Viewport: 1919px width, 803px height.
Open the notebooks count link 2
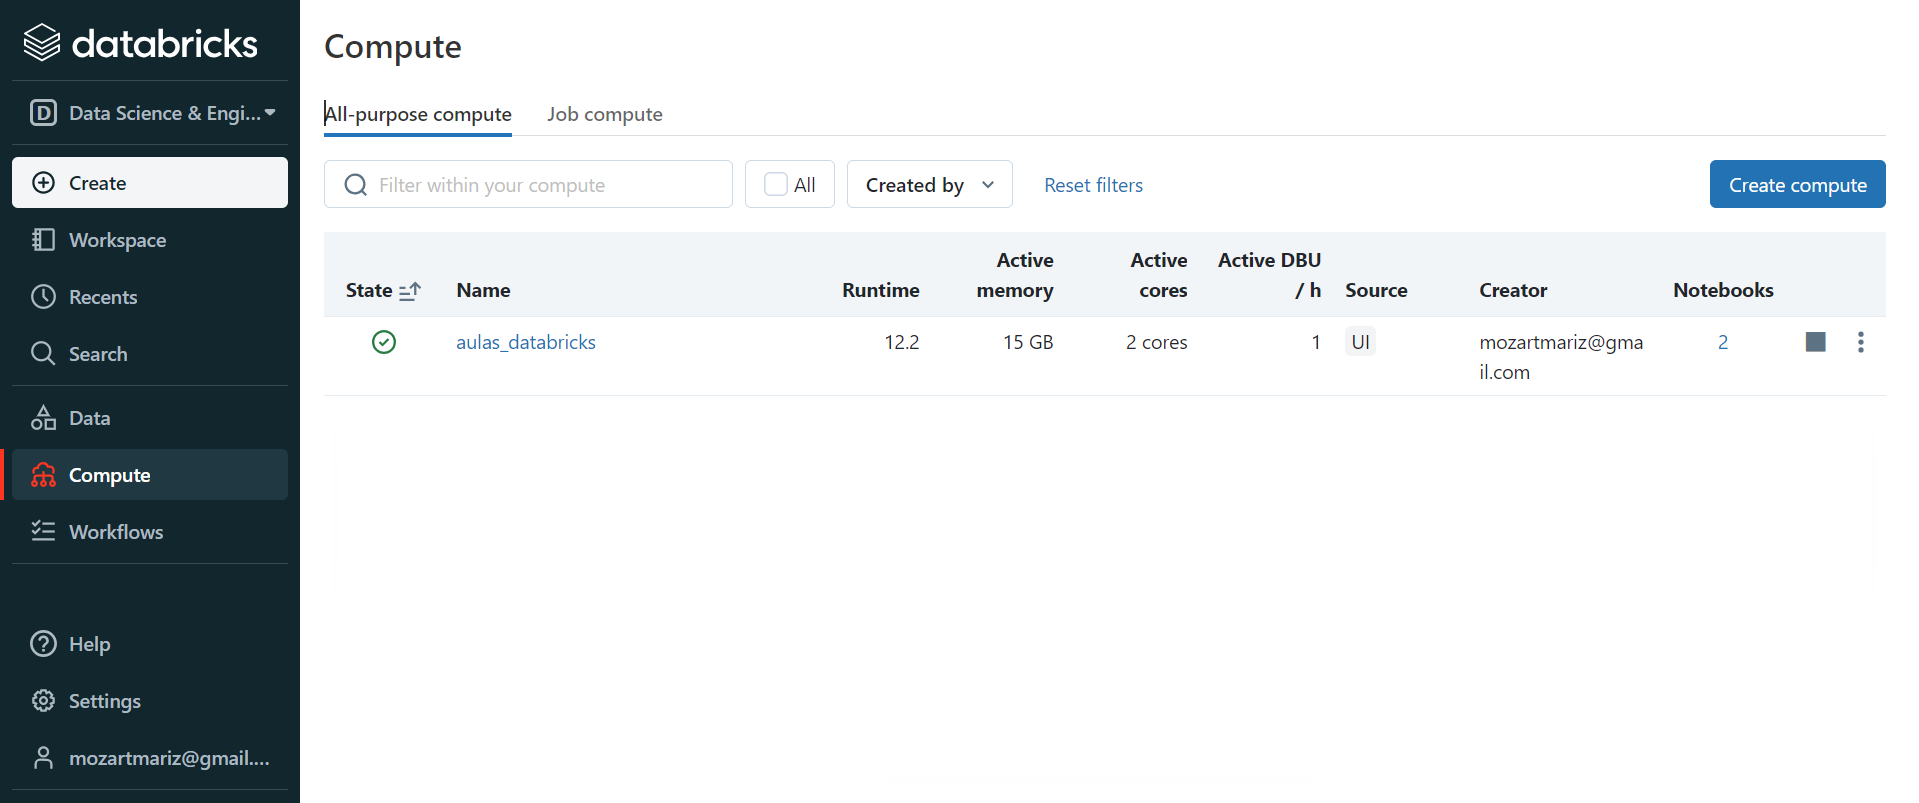pyautogui.click(x=1723, y=342)
